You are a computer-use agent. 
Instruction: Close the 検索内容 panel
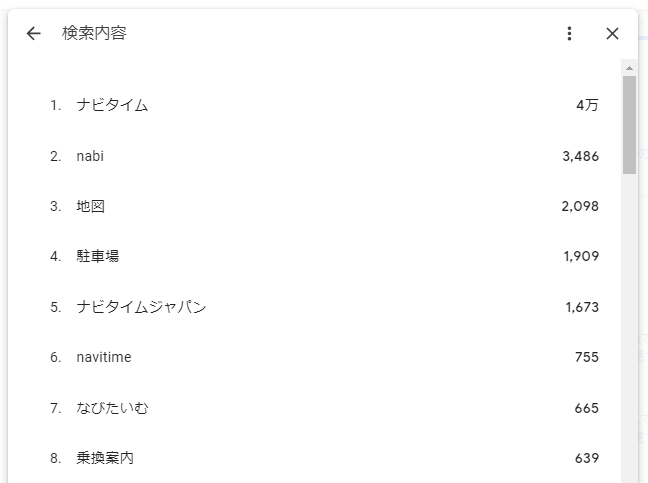tap(612, 33)
